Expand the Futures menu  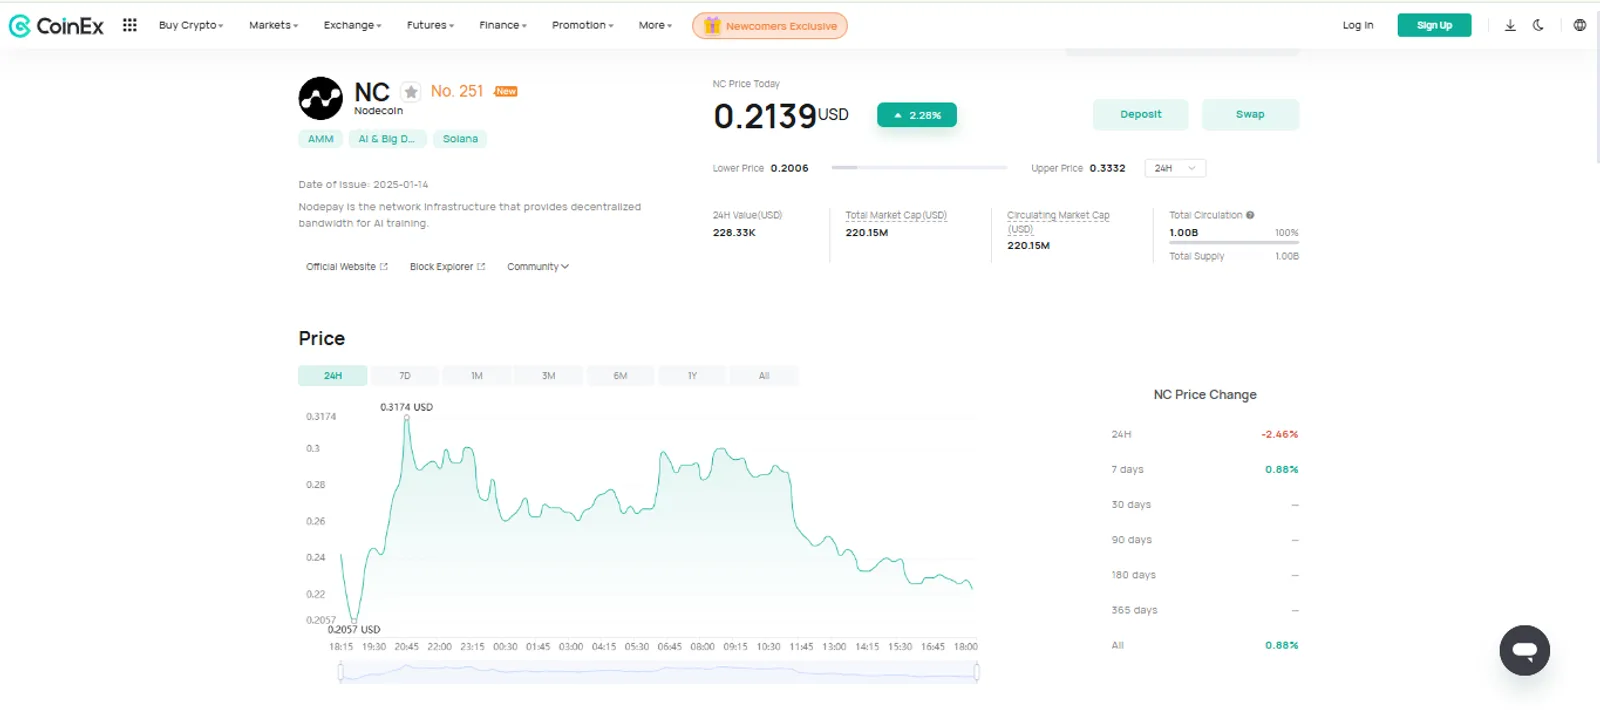point(431,25)
